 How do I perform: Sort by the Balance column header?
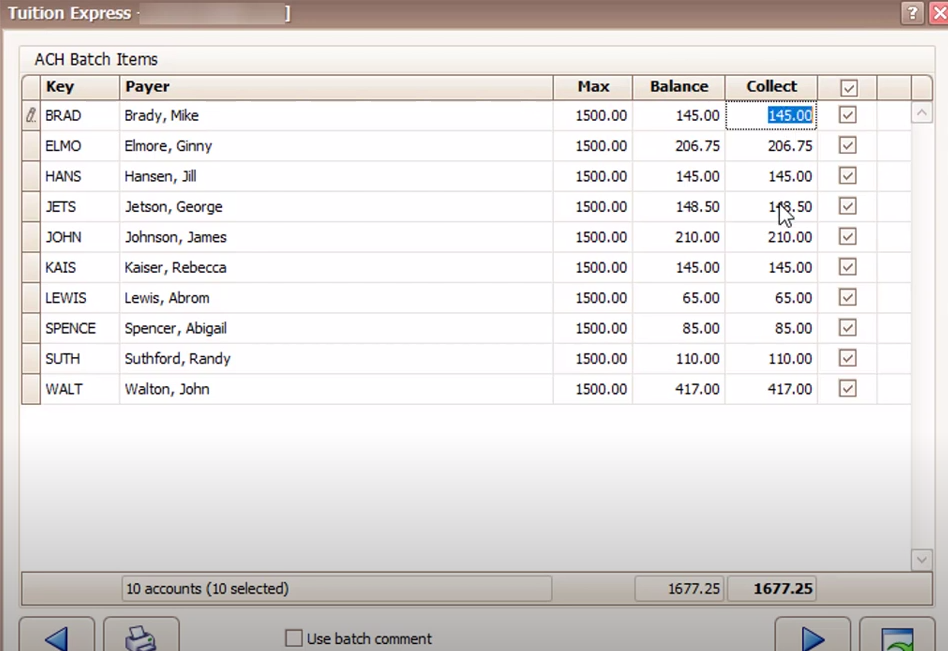click(679, 87)
